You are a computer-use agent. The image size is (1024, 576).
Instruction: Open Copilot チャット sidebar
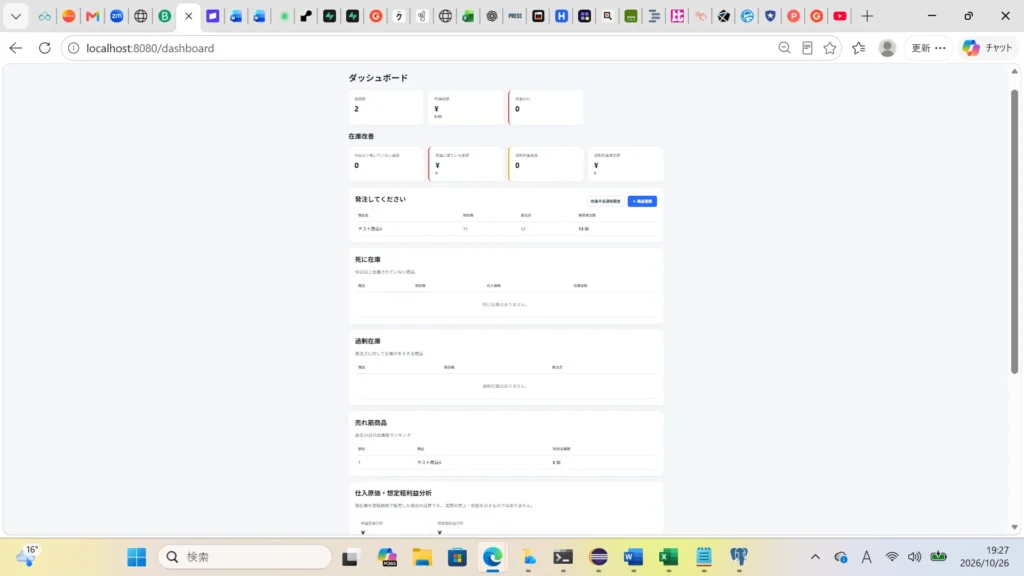(x=987, y=48)
